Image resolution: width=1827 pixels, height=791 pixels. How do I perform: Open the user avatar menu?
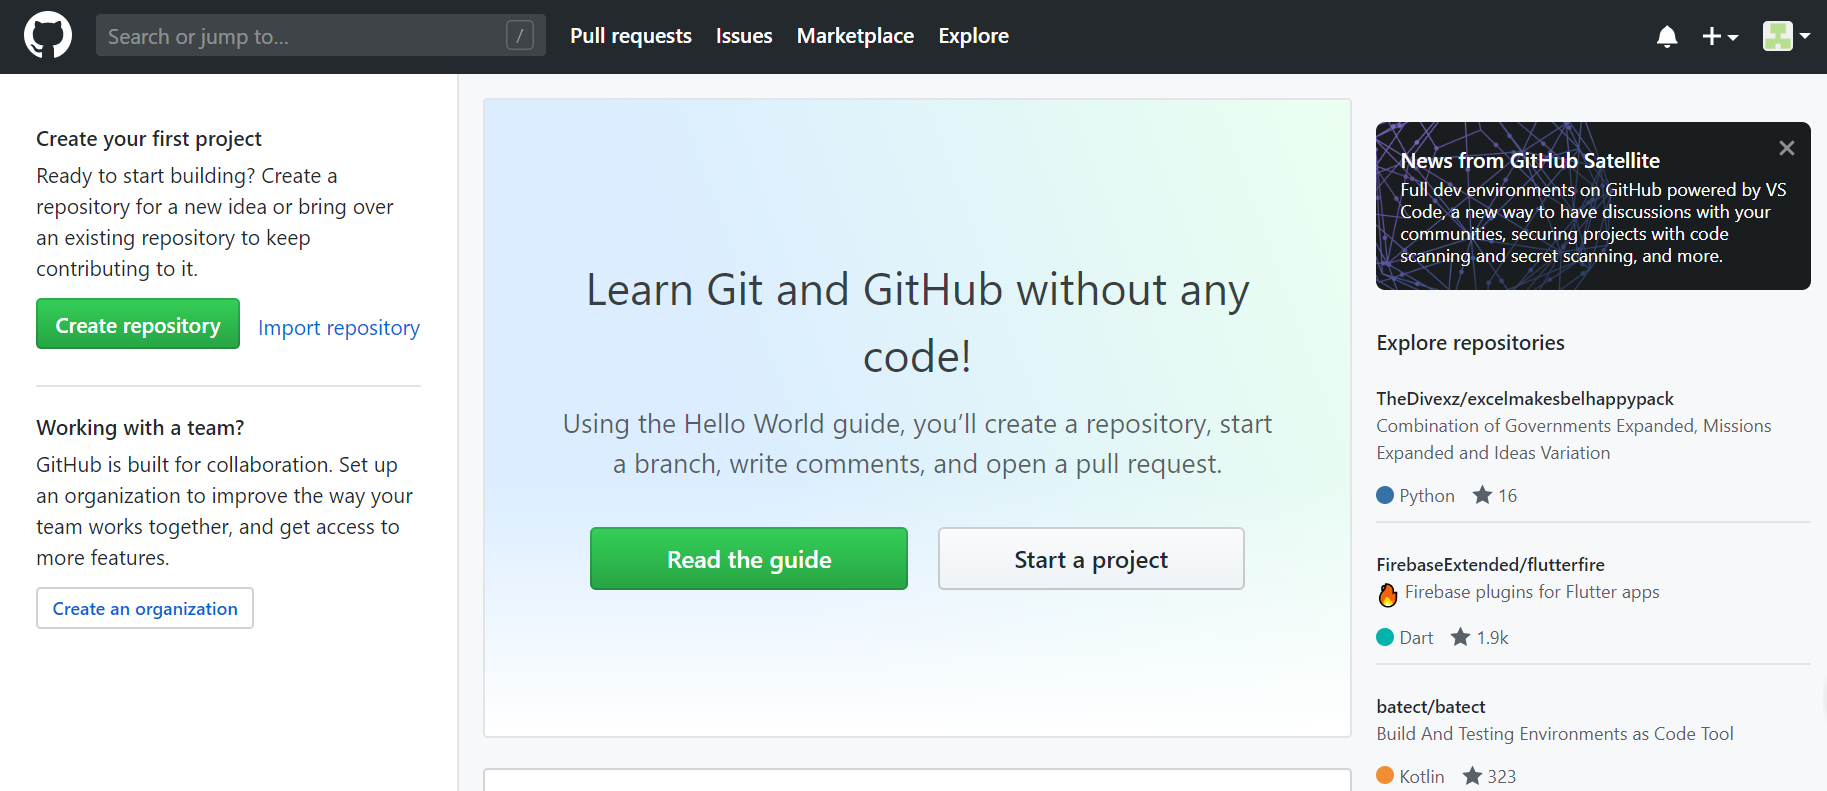coord(1786,36)
